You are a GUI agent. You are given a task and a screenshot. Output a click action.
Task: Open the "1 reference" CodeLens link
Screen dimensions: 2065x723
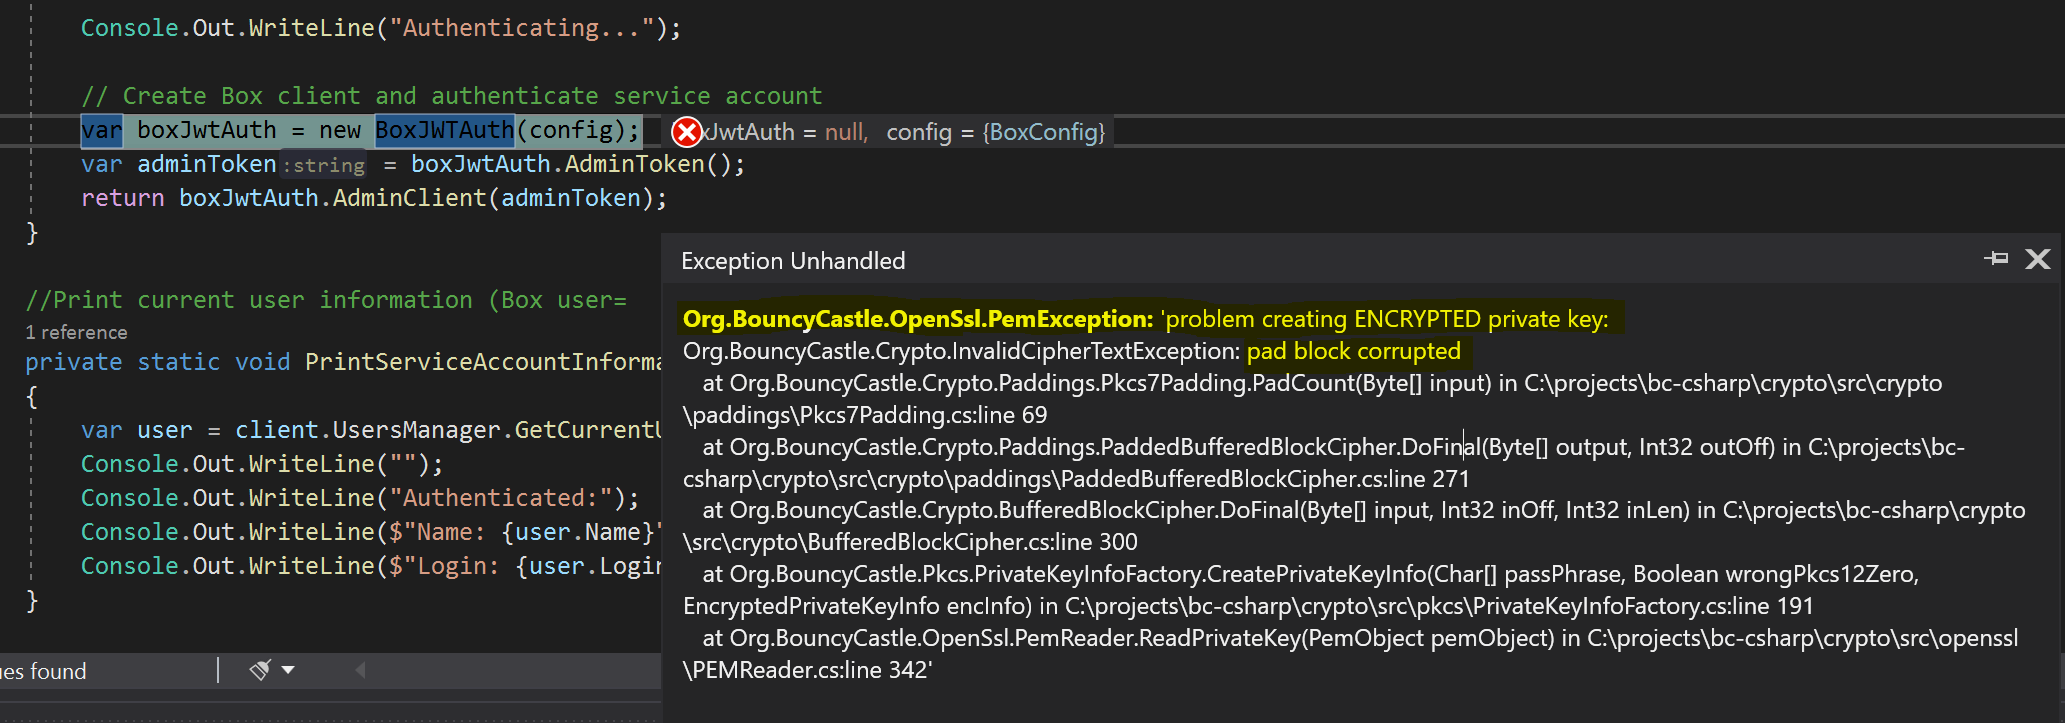[77, 331]
